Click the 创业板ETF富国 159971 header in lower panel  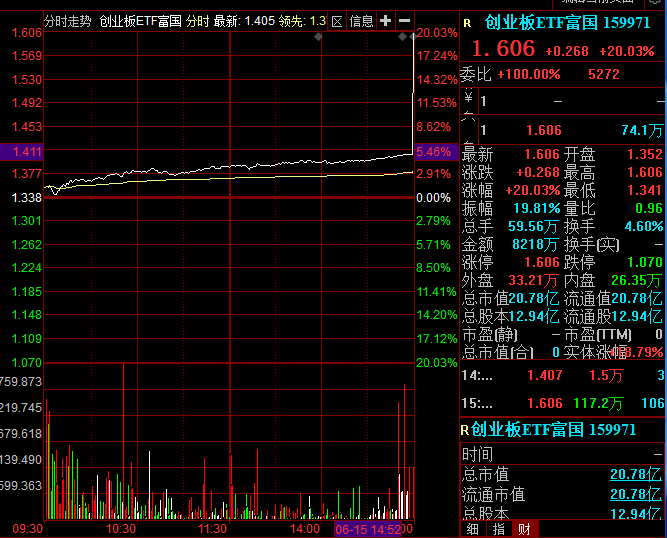coord(553,430)
